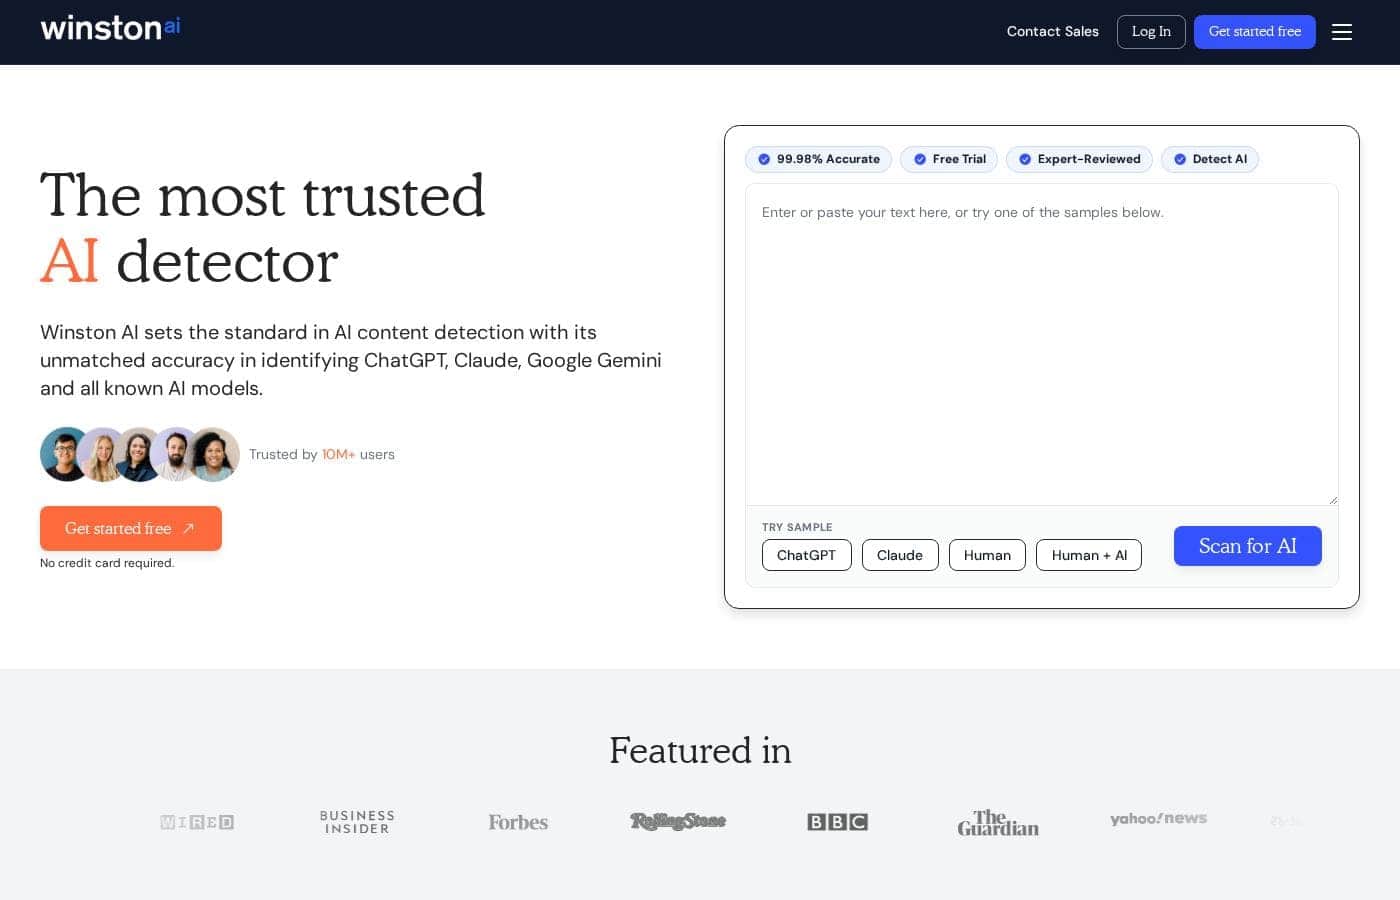
Task: Click the Log In button
Action: coord(1151,32)
